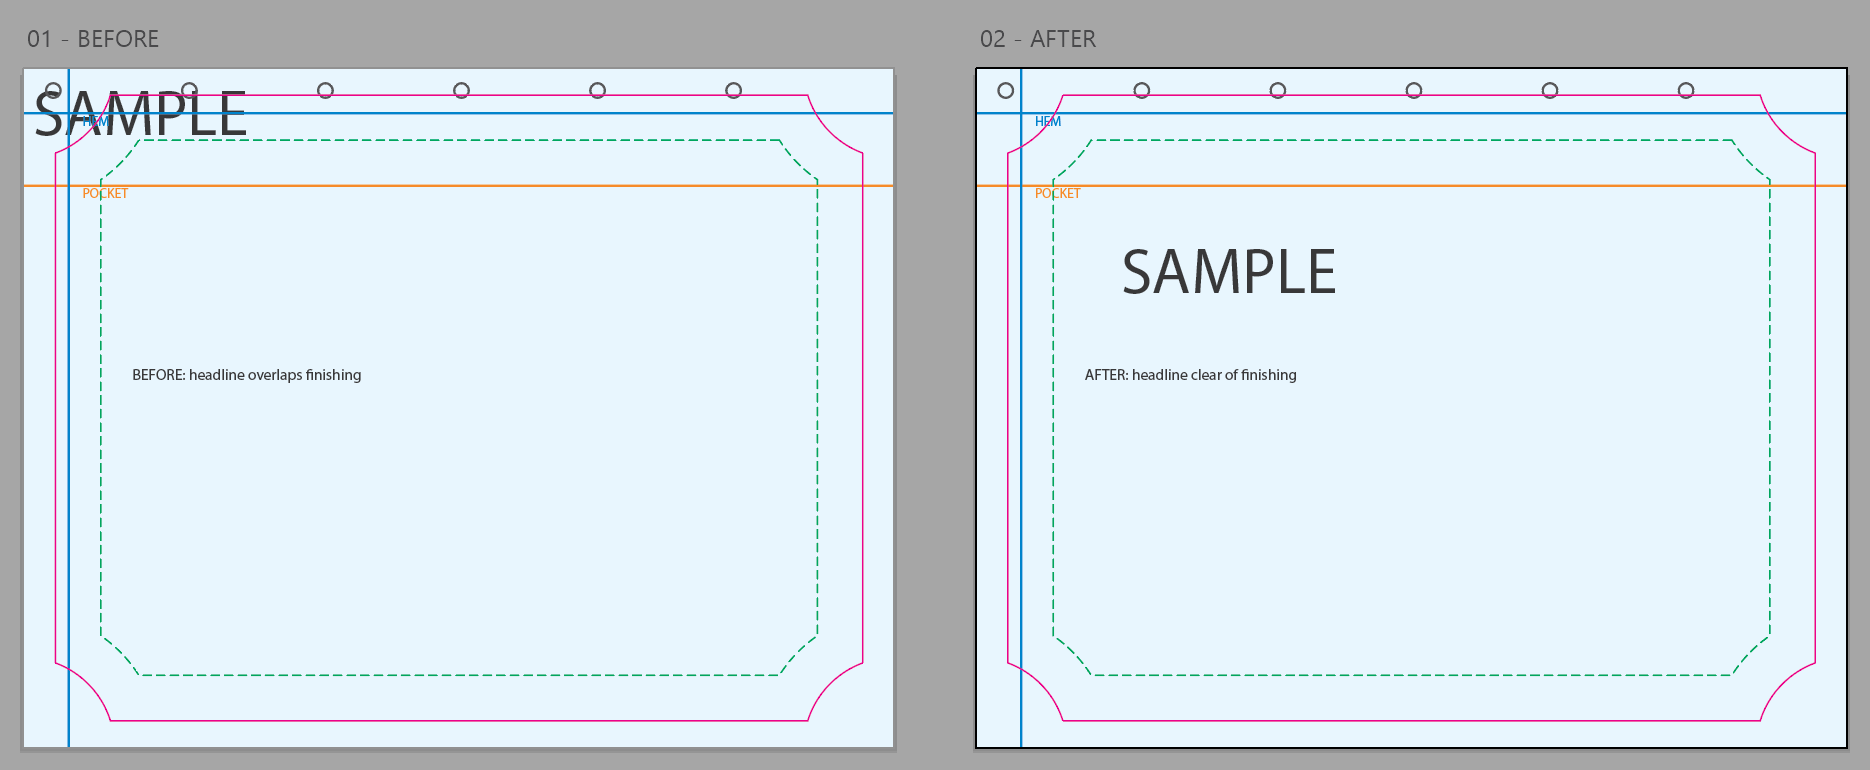Click the SAMPLE headline in the AFTER artboard
The image size is (1870, 770).
click(1229, 272)
